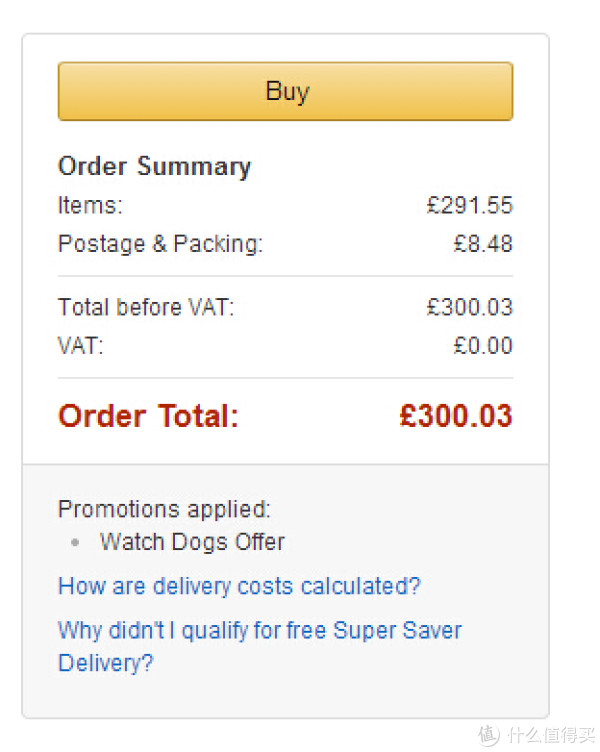The height and width of the screenshot is (752, 600).
Task: Click the Chinese watermark text
Action: coord(551,735)
